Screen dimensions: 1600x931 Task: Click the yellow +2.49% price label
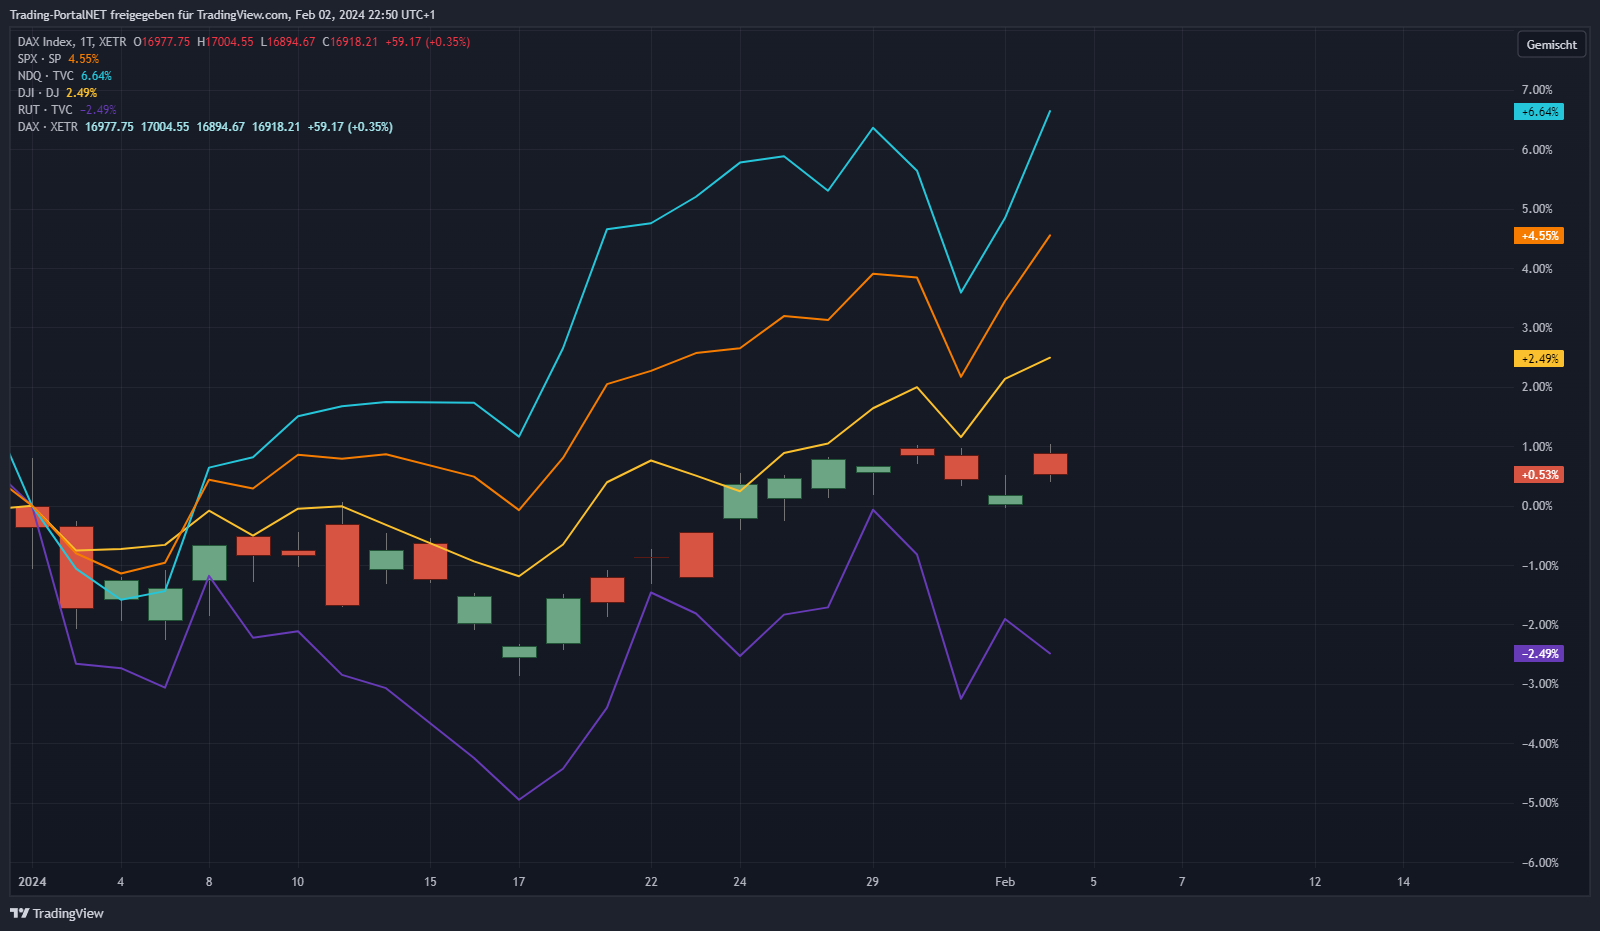(1539, 359)
